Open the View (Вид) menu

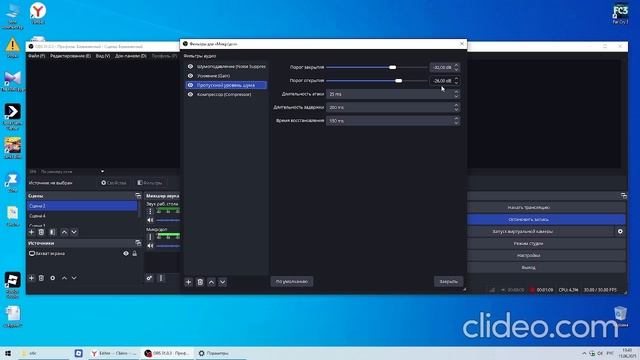coord(103,56)
